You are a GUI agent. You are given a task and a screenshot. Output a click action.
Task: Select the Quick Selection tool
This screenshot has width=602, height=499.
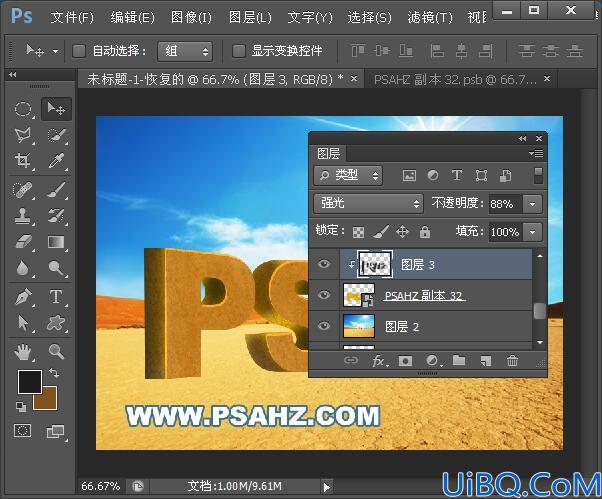coord(56,135)
